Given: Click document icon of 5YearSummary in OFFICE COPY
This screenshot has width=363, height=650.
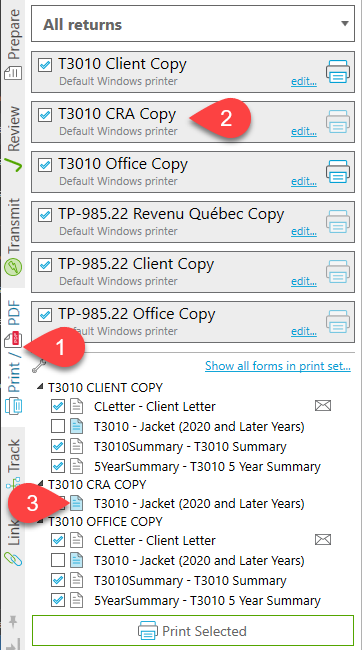Looking at the screenshot, I should point(76,601).
